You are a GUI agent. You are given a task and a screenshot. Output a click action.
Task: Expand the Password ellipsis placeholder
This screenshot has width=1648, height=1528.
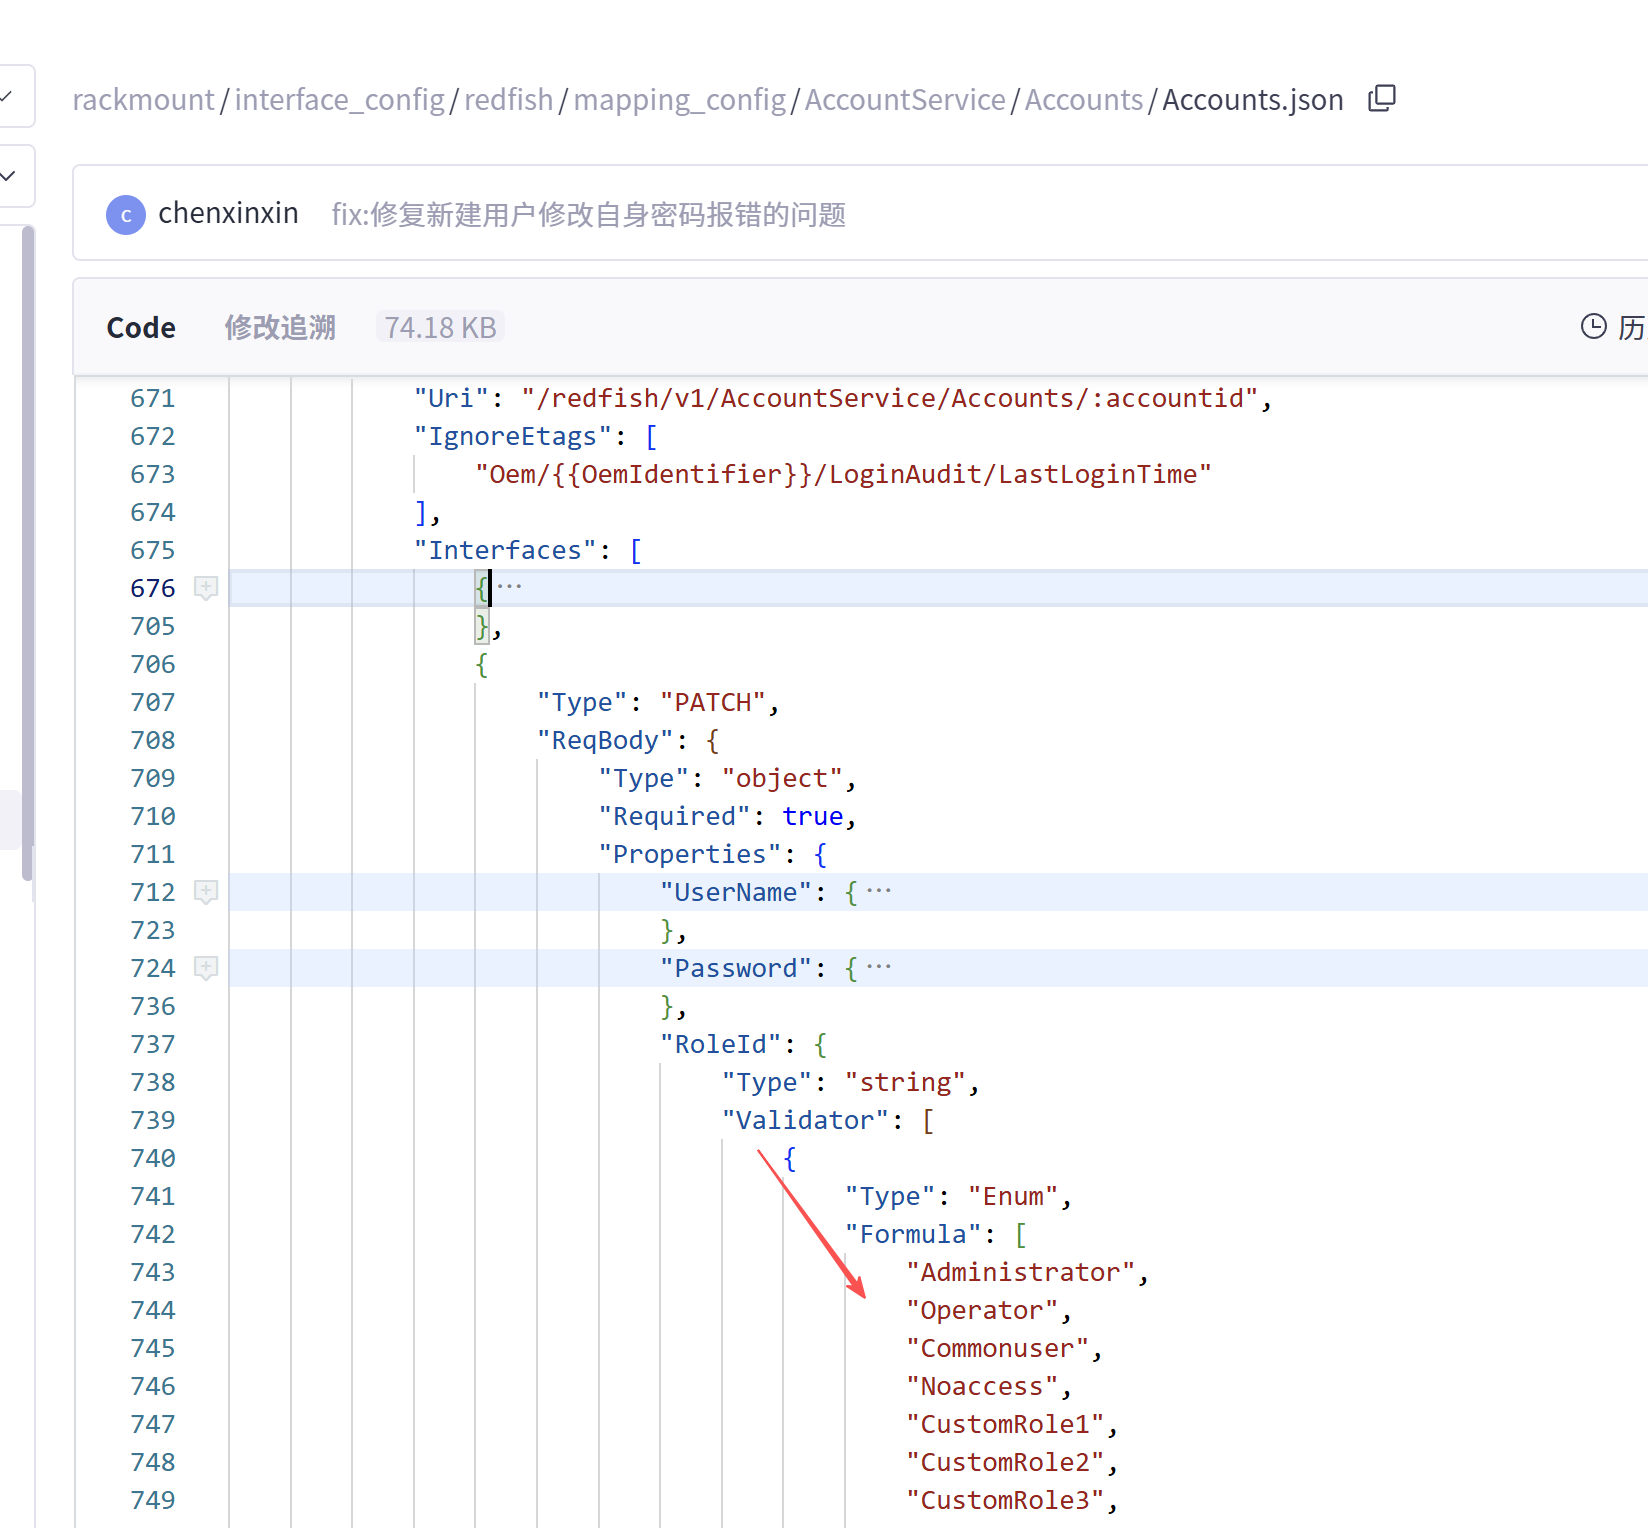879,967
